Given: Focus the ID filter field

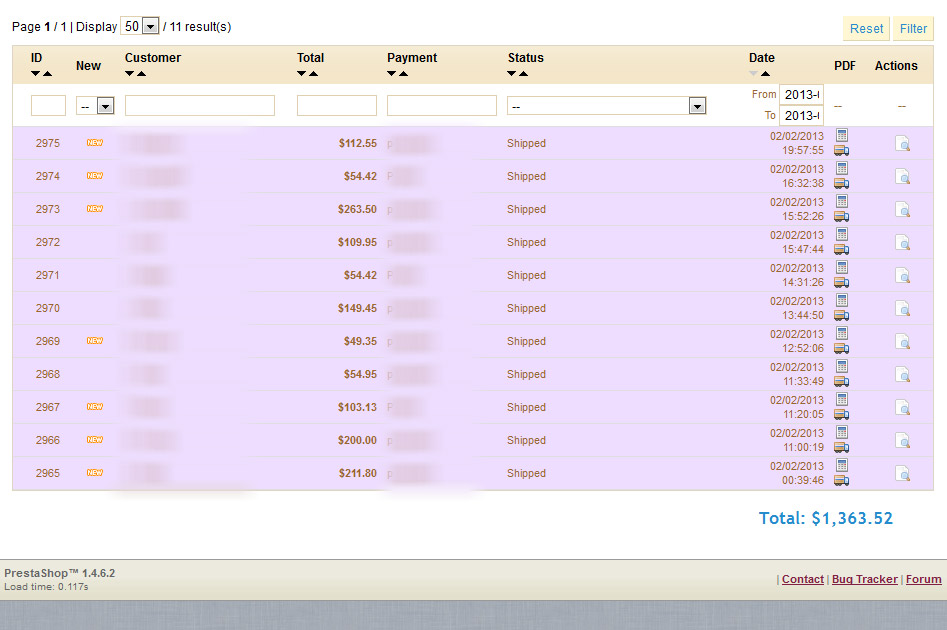Looking at the screenshot, I should [x=48, y=105].
